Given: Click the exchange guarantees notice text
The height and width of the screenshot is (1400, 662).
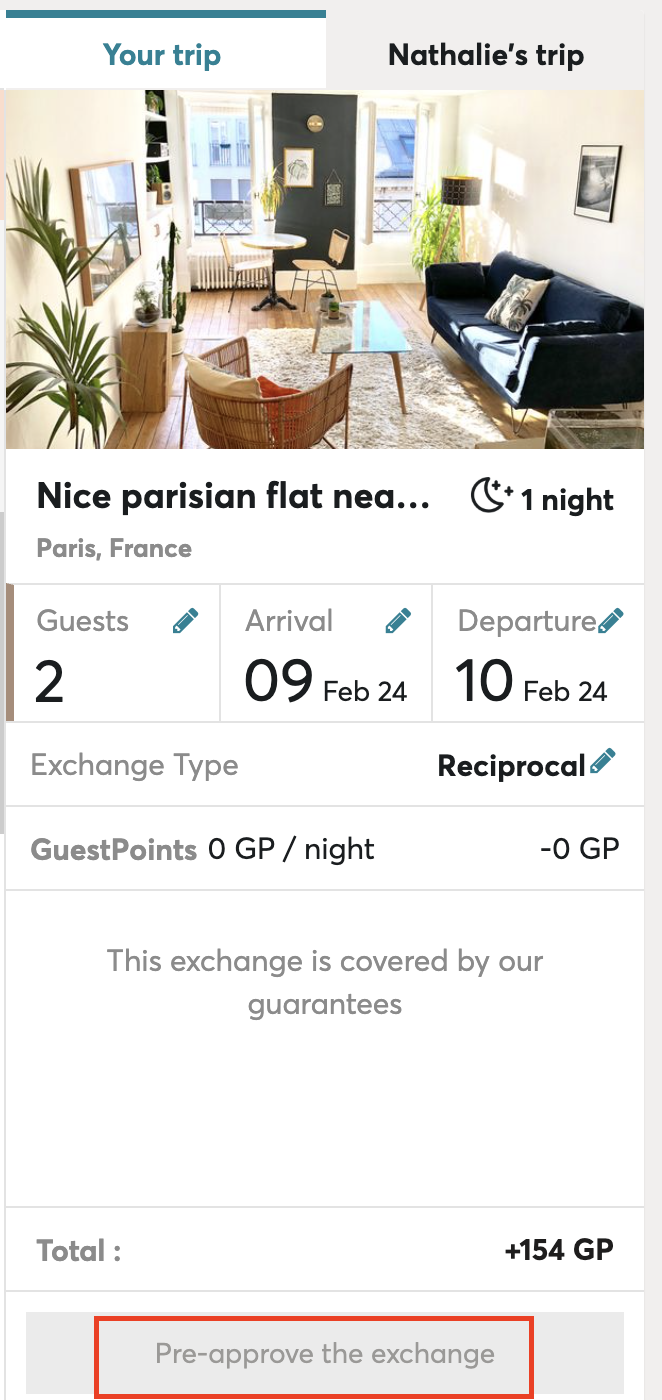Looking at the screenshot, I should (325, 982).
